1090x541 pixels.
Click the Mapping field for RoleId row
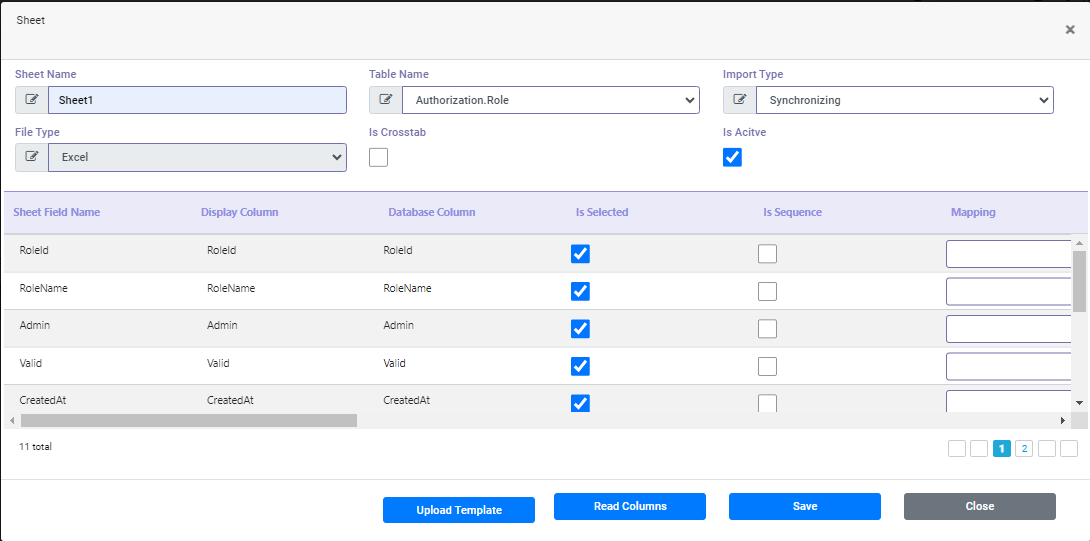tap(1009, 254)
